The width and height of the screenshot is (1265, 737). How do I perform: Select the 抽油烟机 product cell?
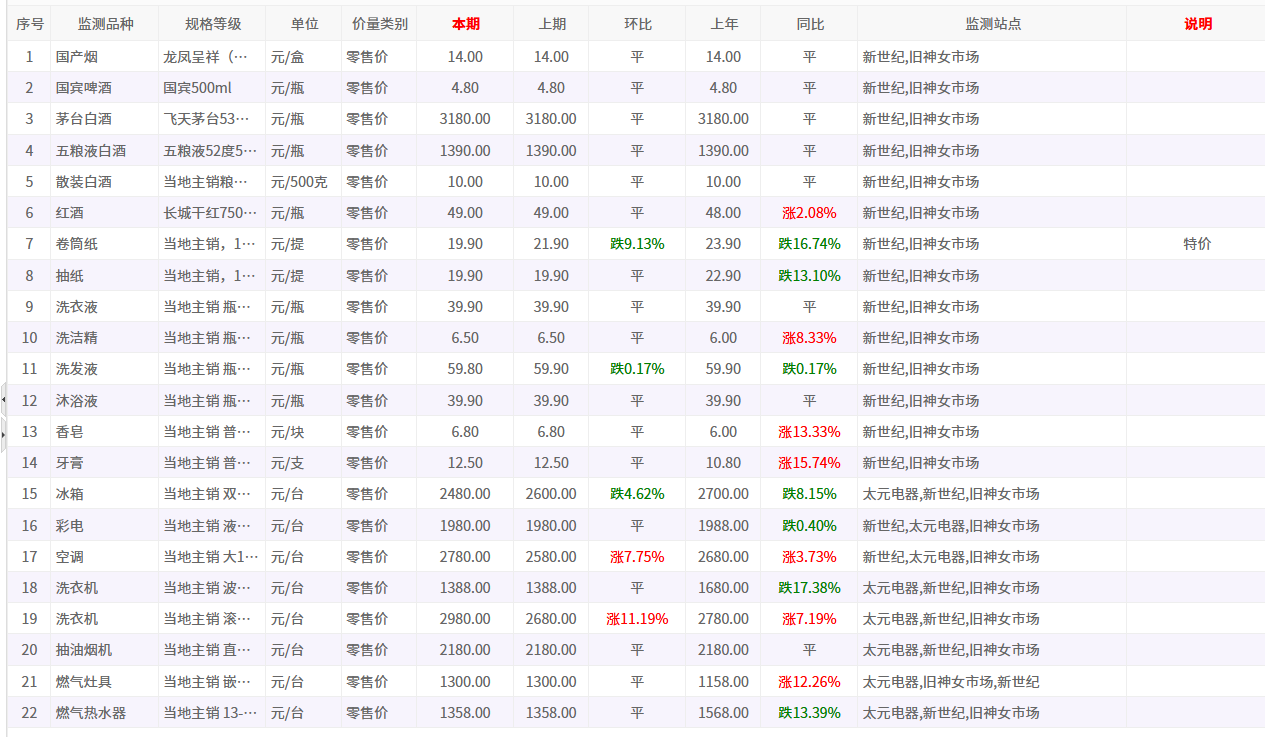tap(104, 650)
